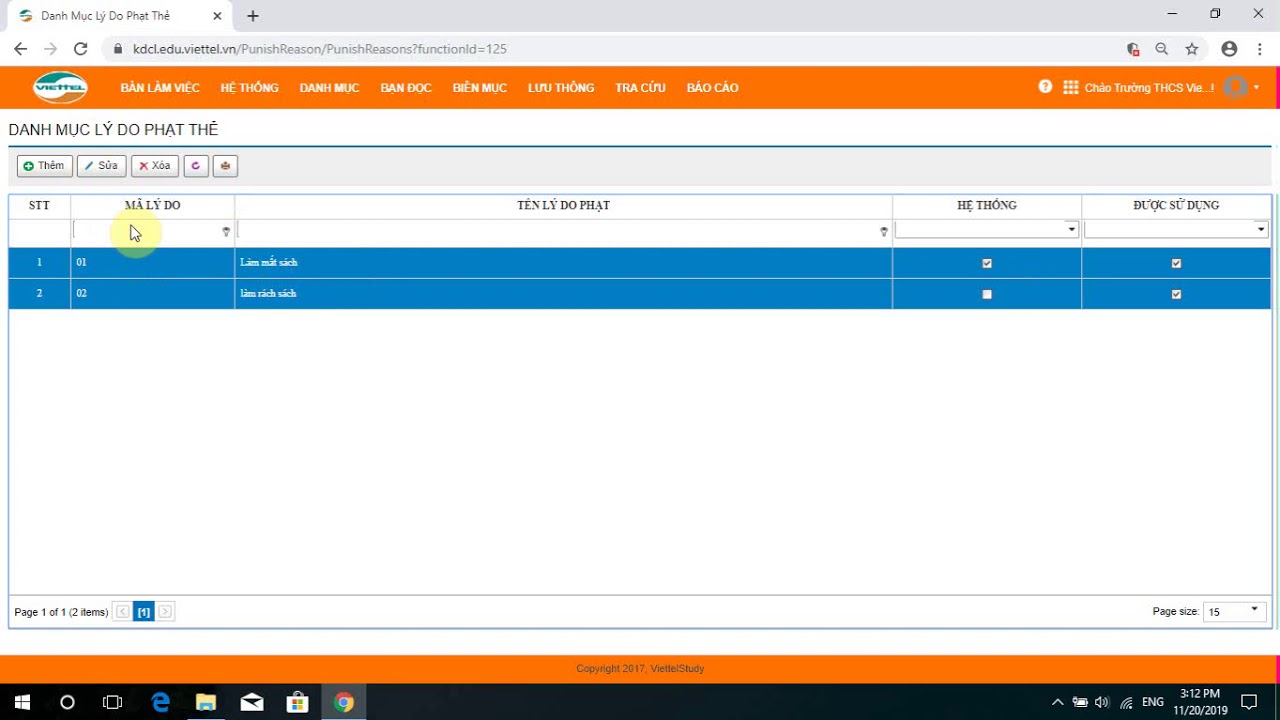Click the Sửa button
This screenshot has width=1280, height=720.
click(x=102, y=166)
